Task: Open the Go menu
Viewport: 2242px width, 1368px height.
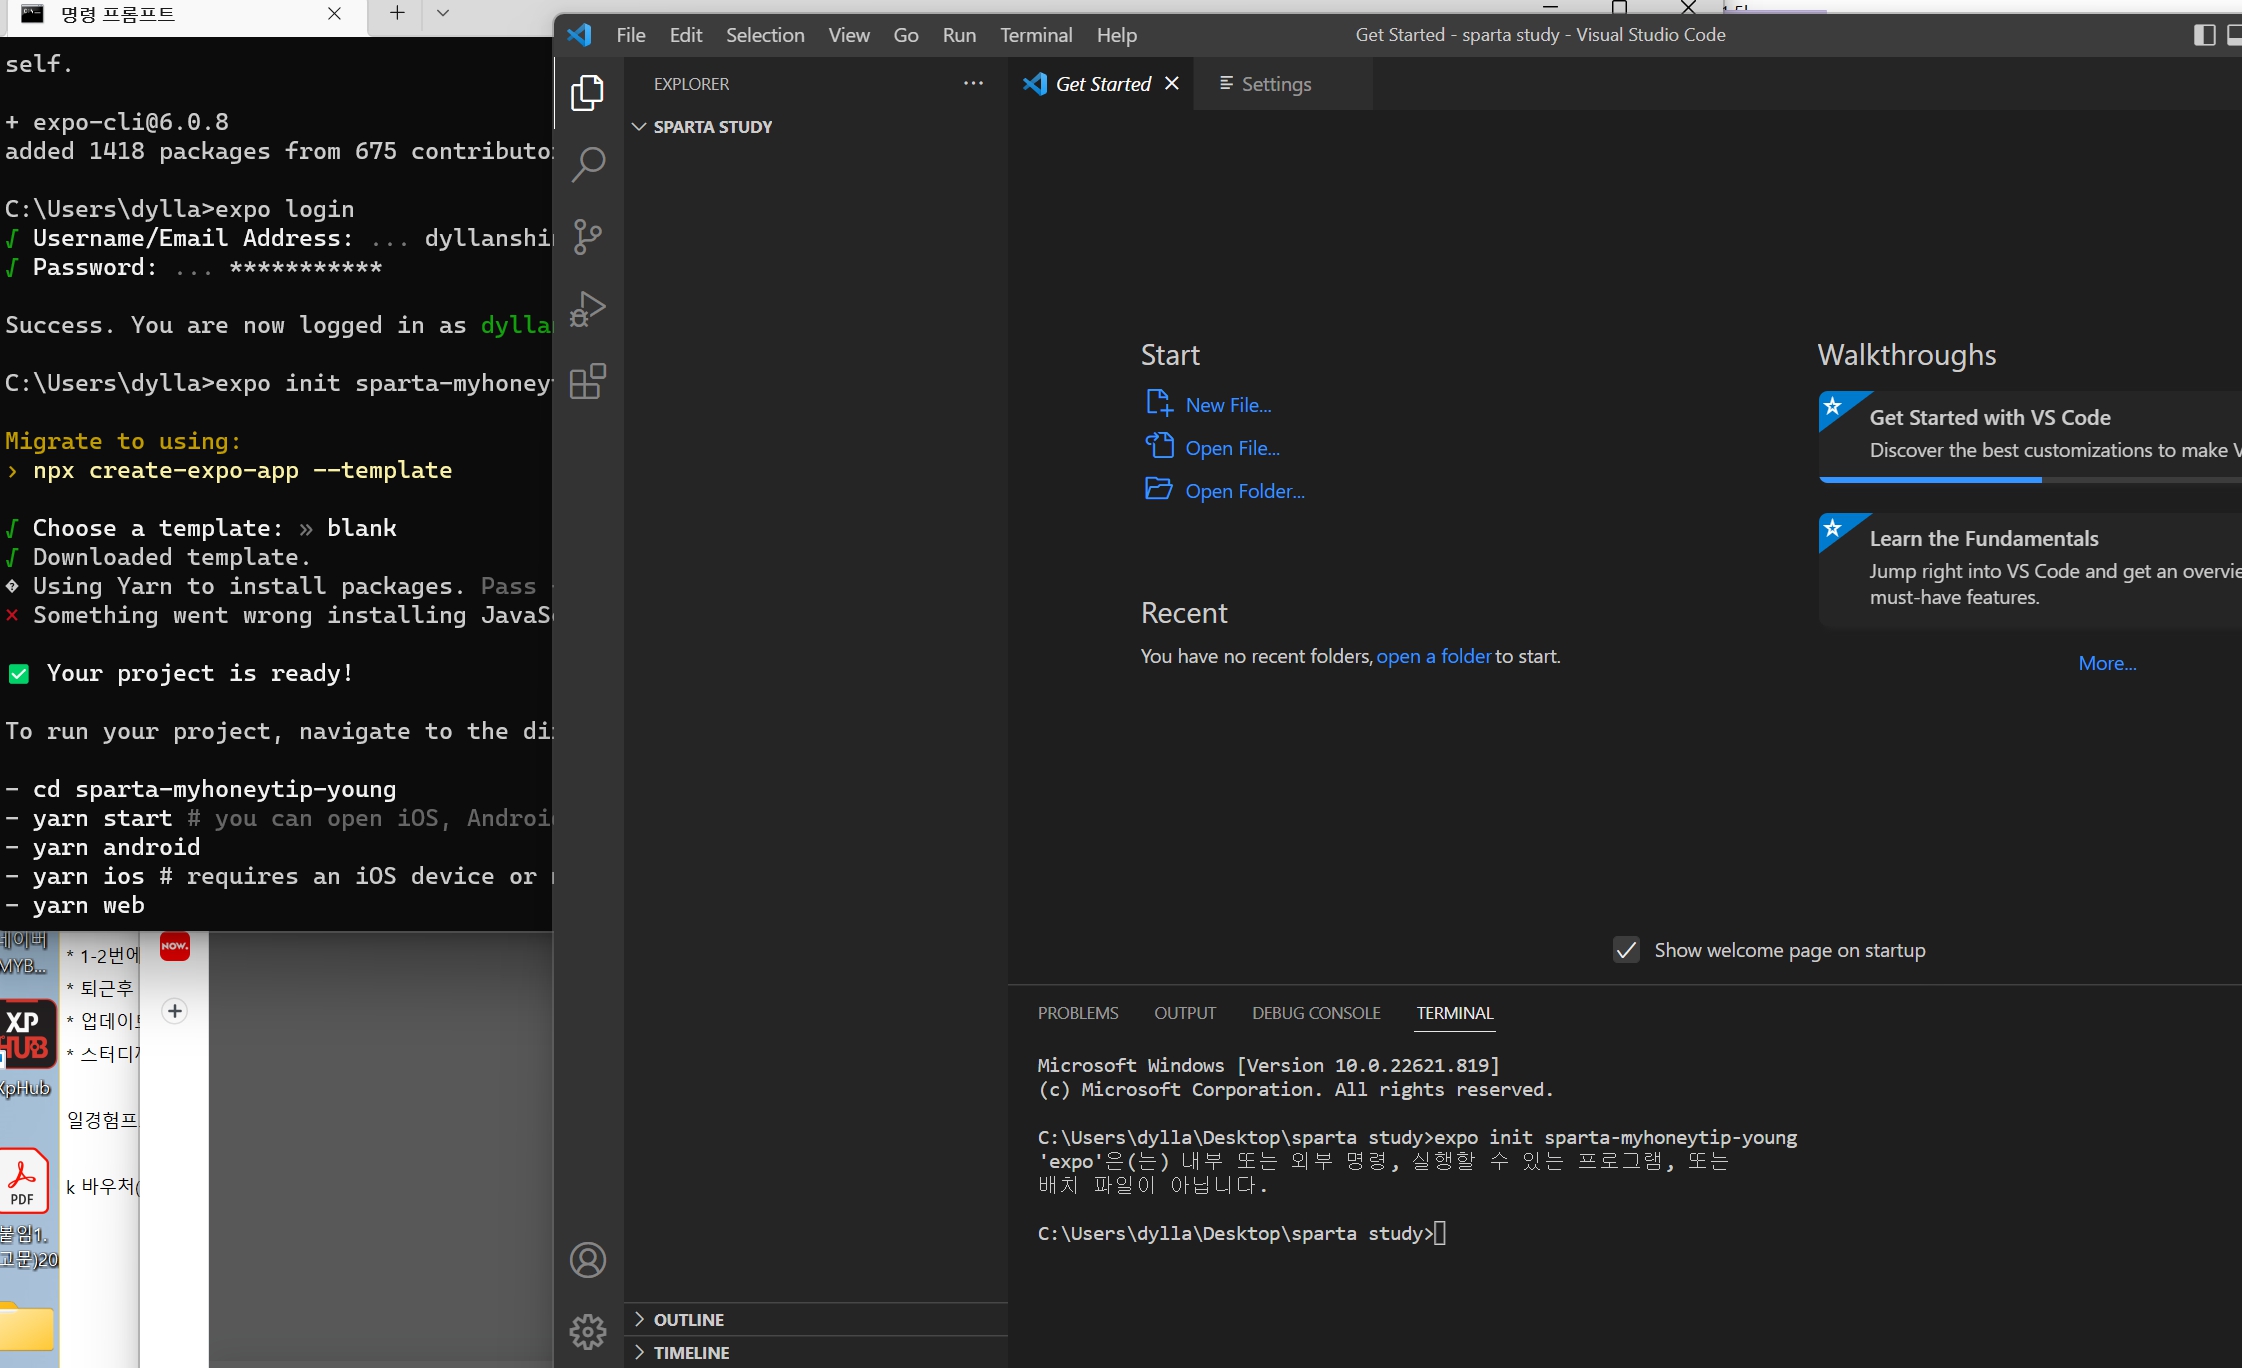Action: pos(906,35)
